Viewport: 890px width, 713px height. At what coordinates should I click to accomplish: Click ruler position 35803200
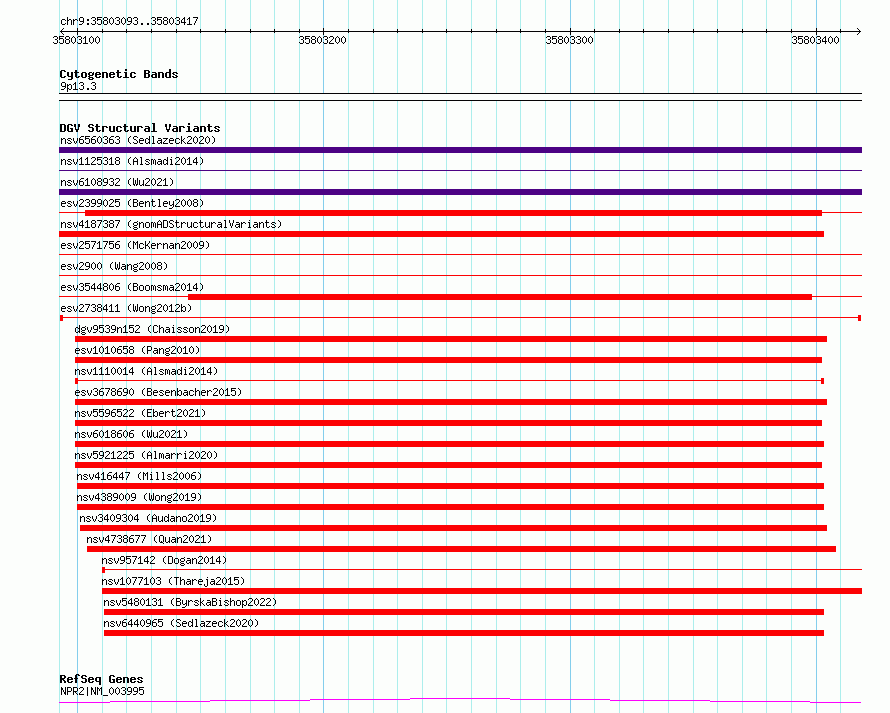322,40
